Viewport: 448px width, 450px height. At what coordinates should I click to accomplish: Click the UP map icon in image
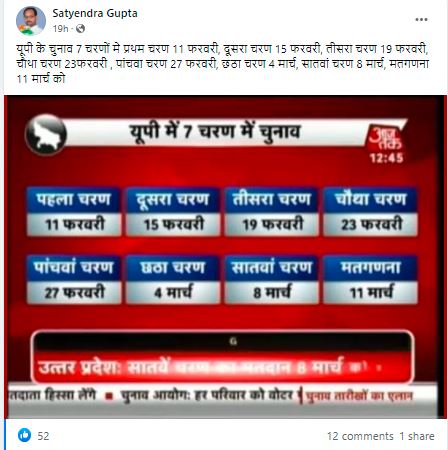tap(46, 135)
